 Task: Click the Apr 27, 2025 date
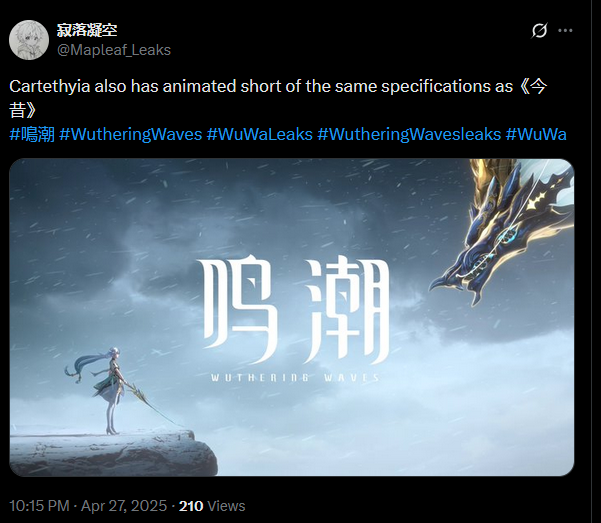pos(124,506)
